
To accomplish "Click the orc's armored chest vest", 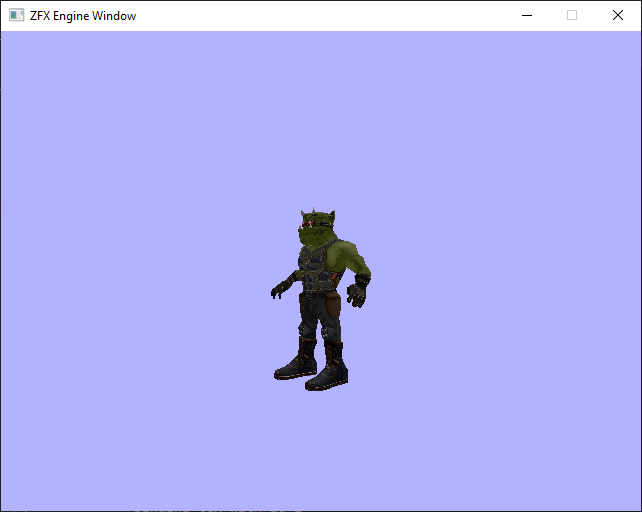I will coord(315,268).
